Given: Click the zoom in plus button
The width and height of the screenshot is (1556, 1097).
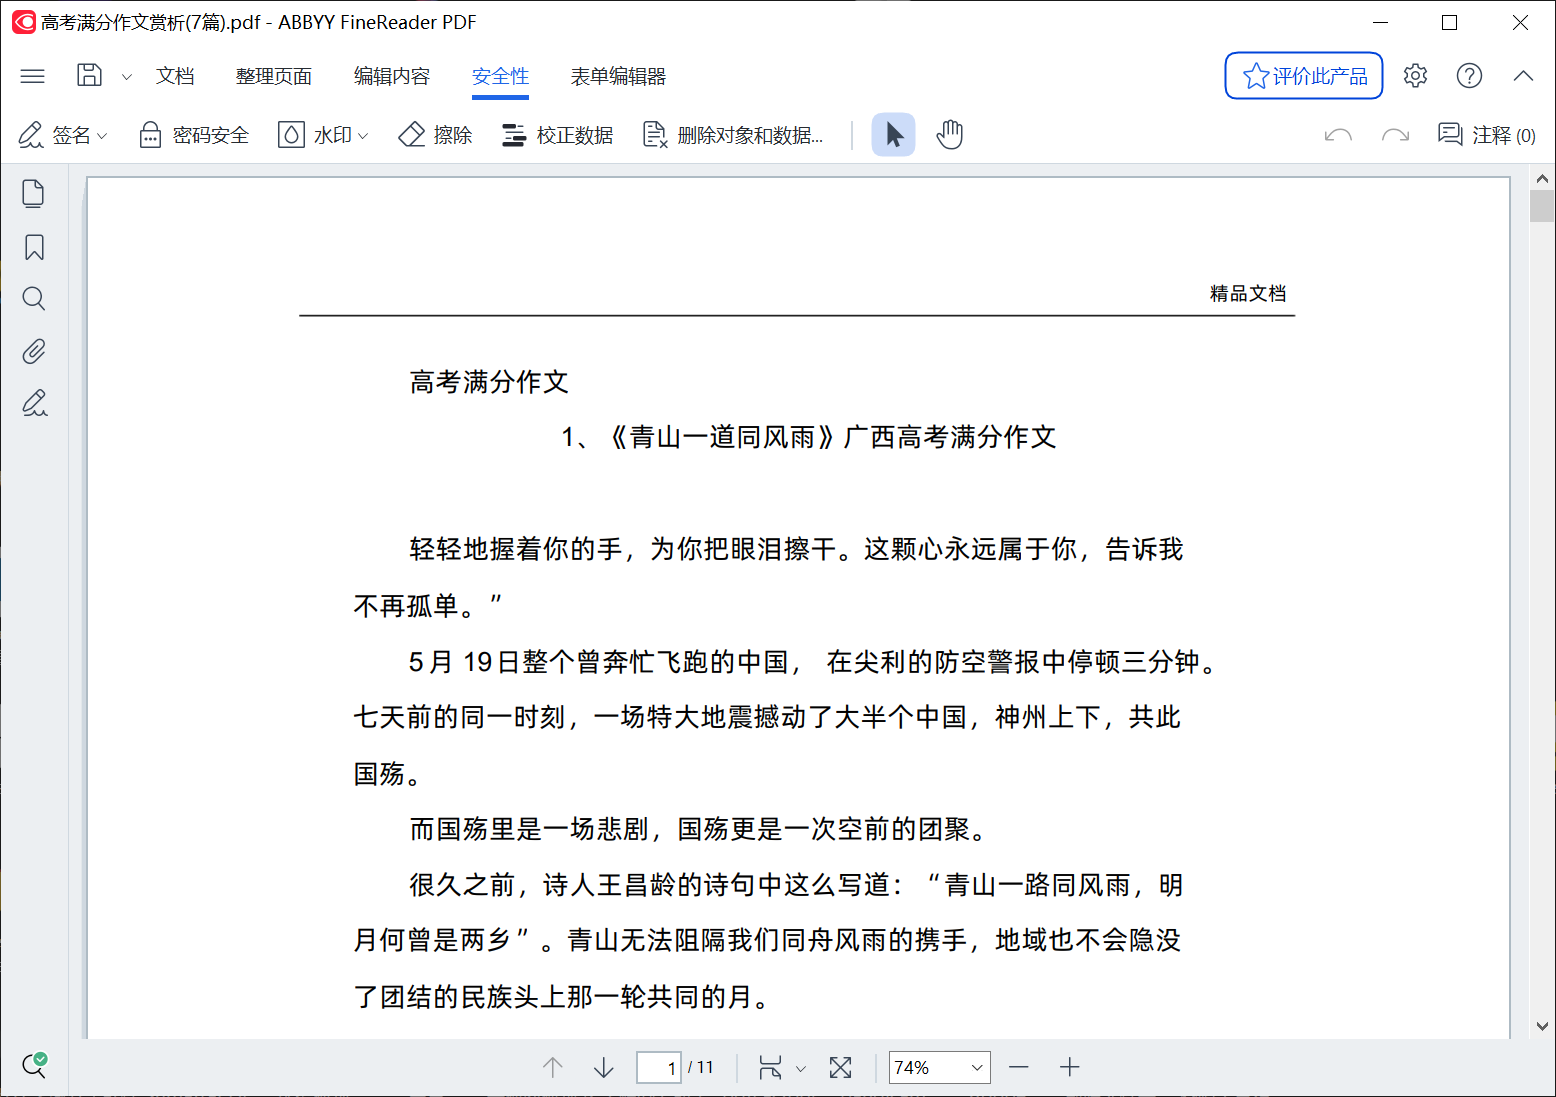Looking at the screenshot, I should click(1070, 1067).
